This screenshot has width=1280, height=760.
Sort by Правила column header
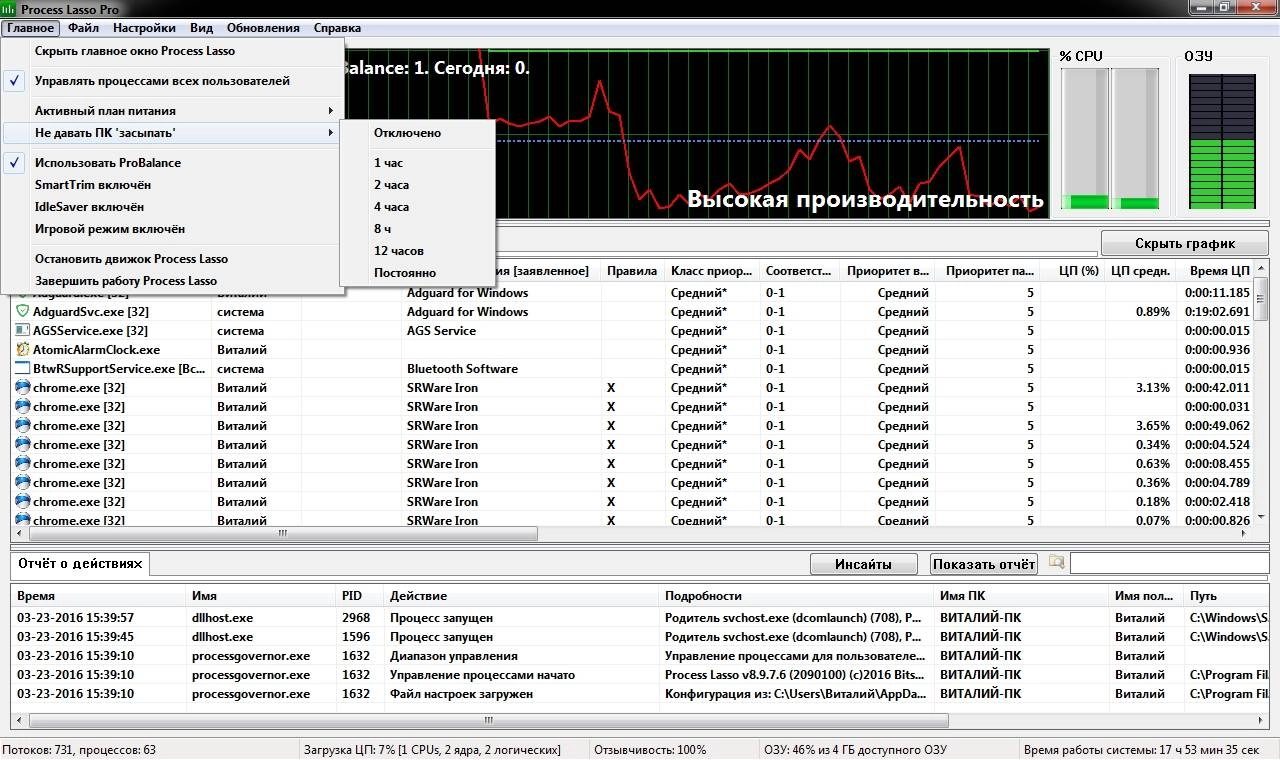coord(632,271)
